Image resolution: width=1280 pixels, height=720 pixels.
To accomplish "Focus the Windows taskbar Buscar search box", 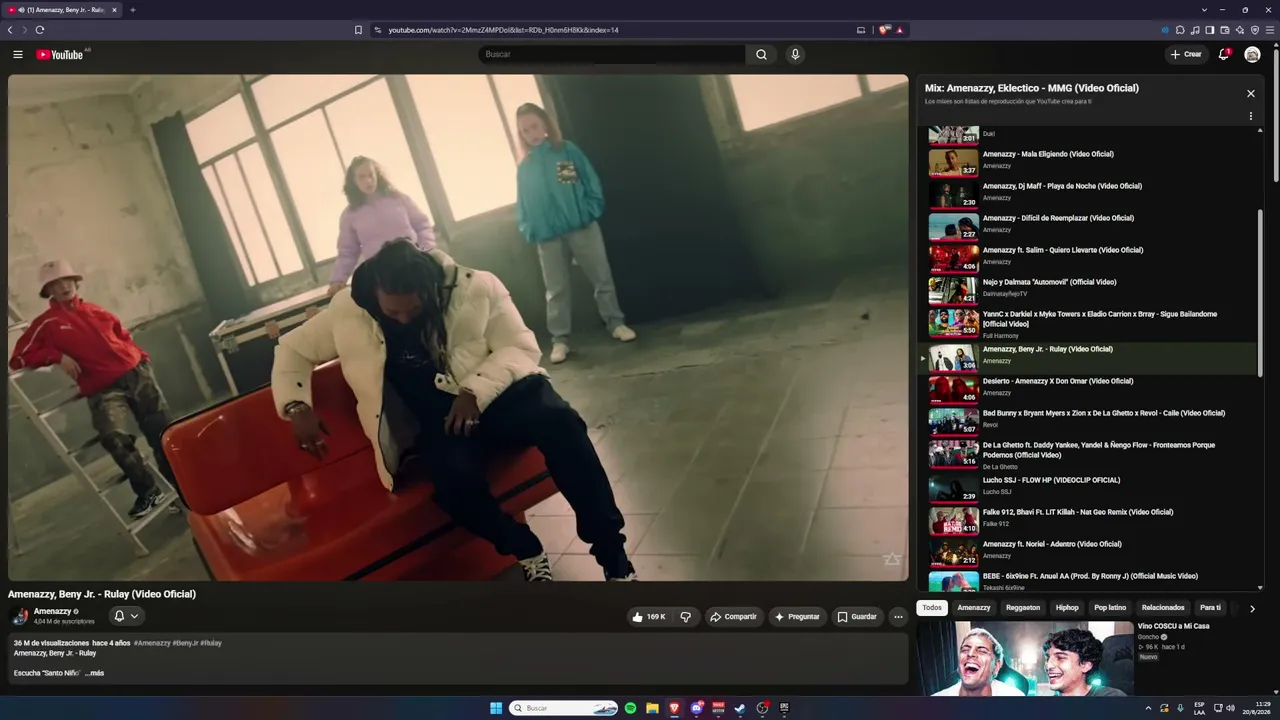I will tap(565, 708).
